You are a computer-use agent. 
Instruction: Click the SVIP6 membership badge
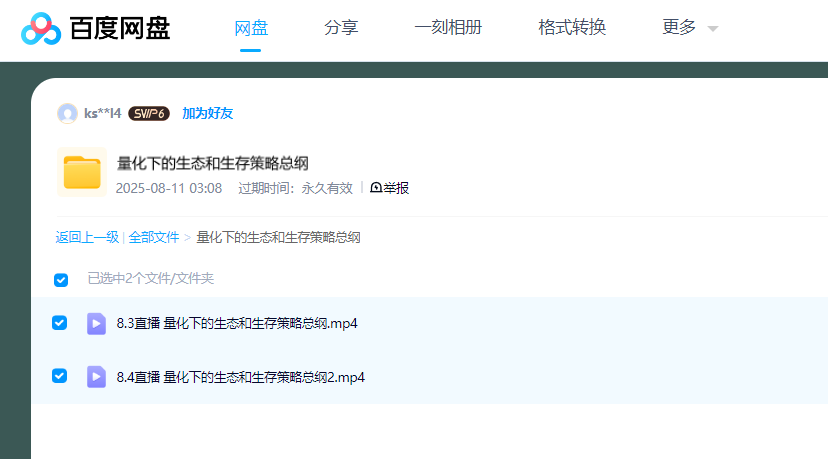[x=149, y=113]
